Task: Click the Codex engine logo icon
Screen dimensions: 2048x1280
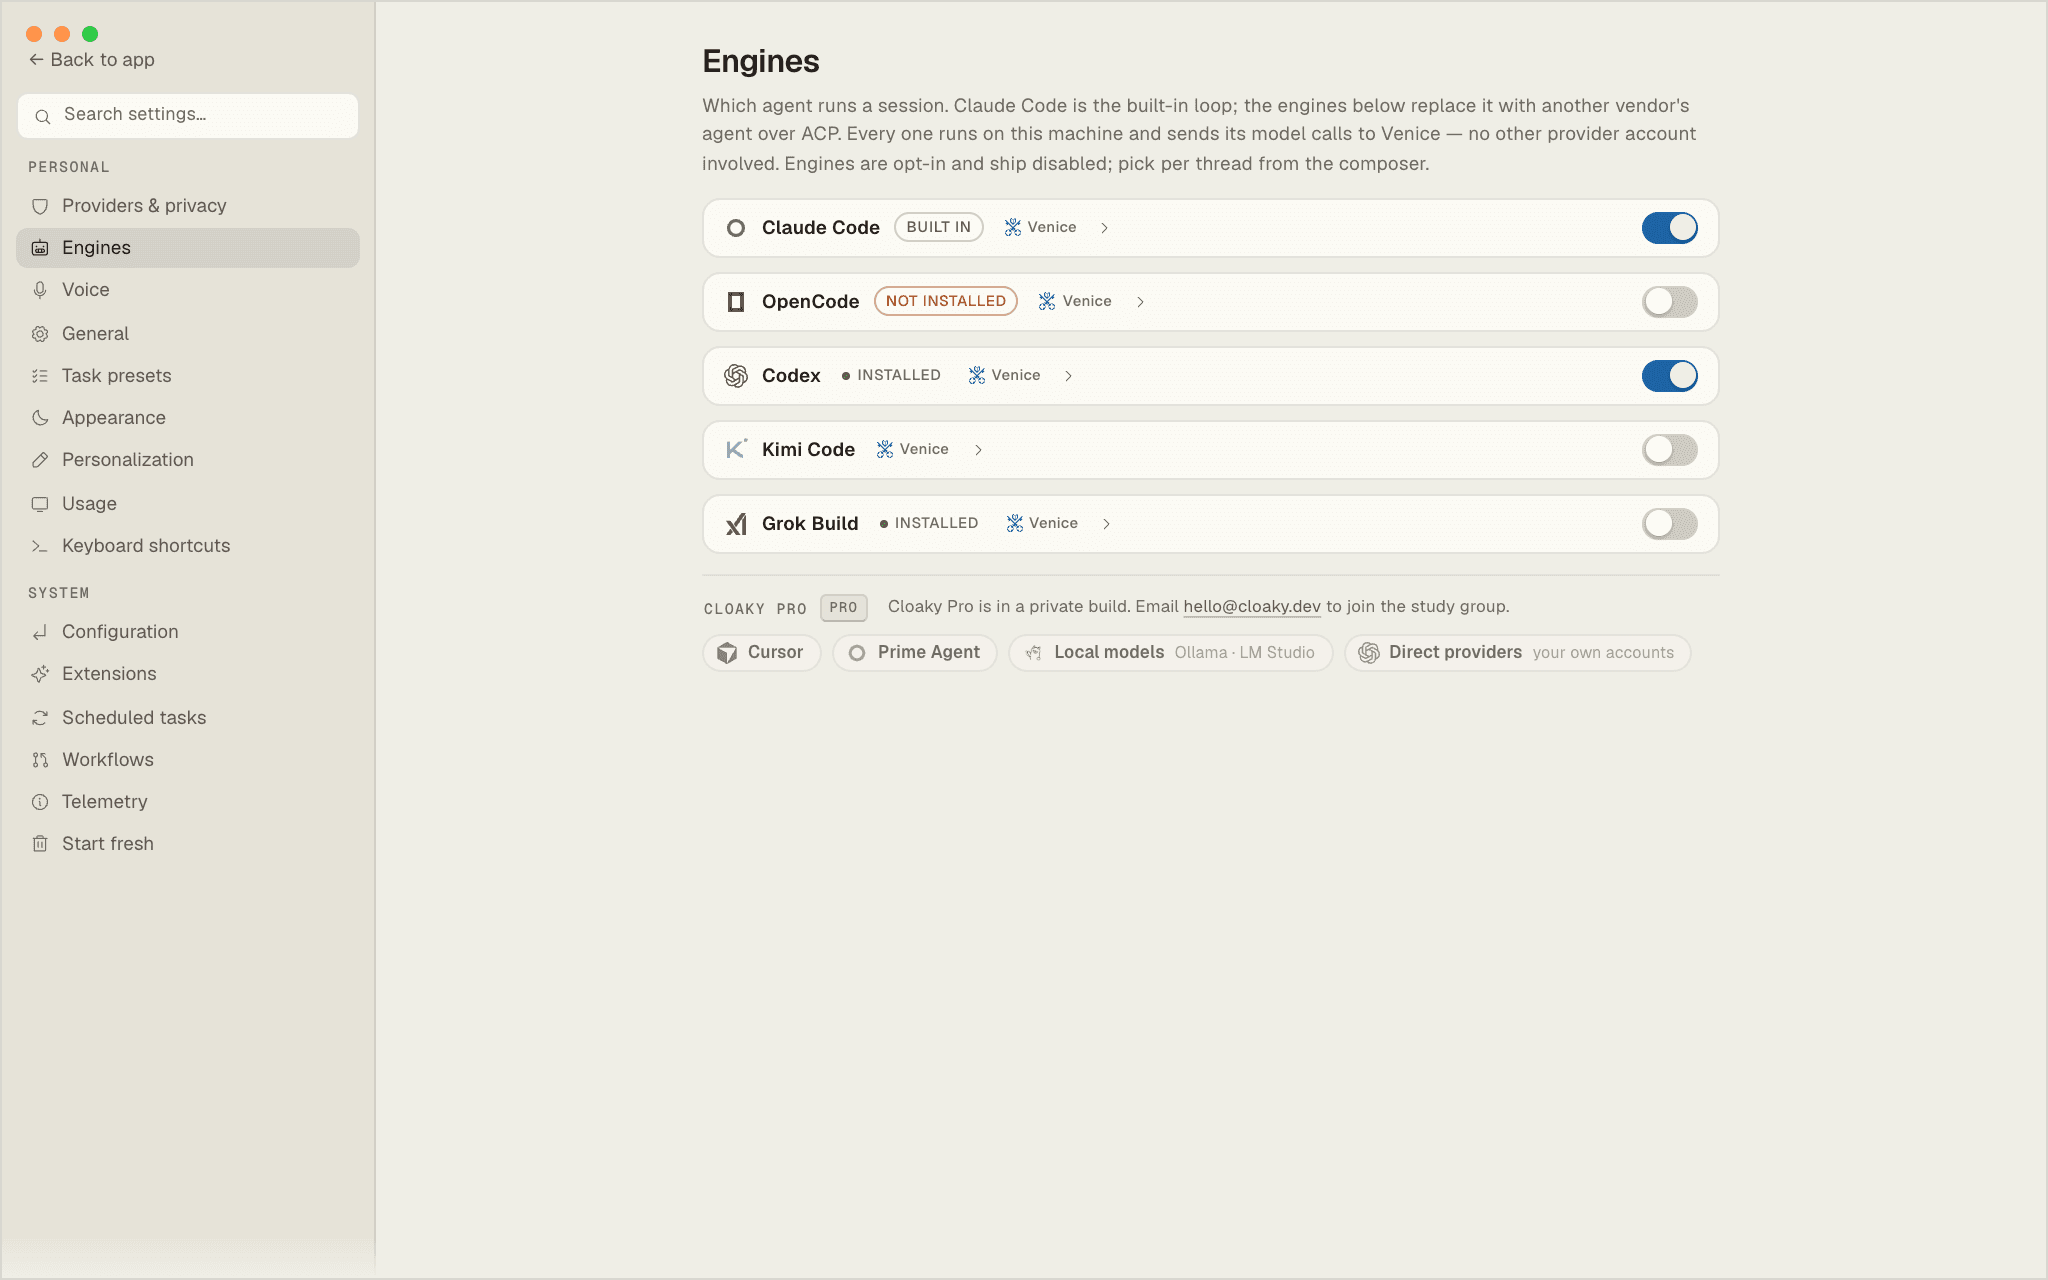Action: [x=736, y=376]
